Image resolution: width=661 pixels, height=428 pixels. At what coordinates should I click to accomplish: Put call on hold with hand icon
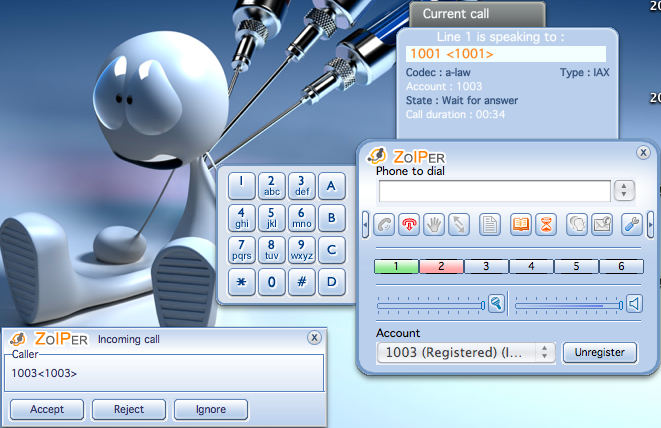434,224
